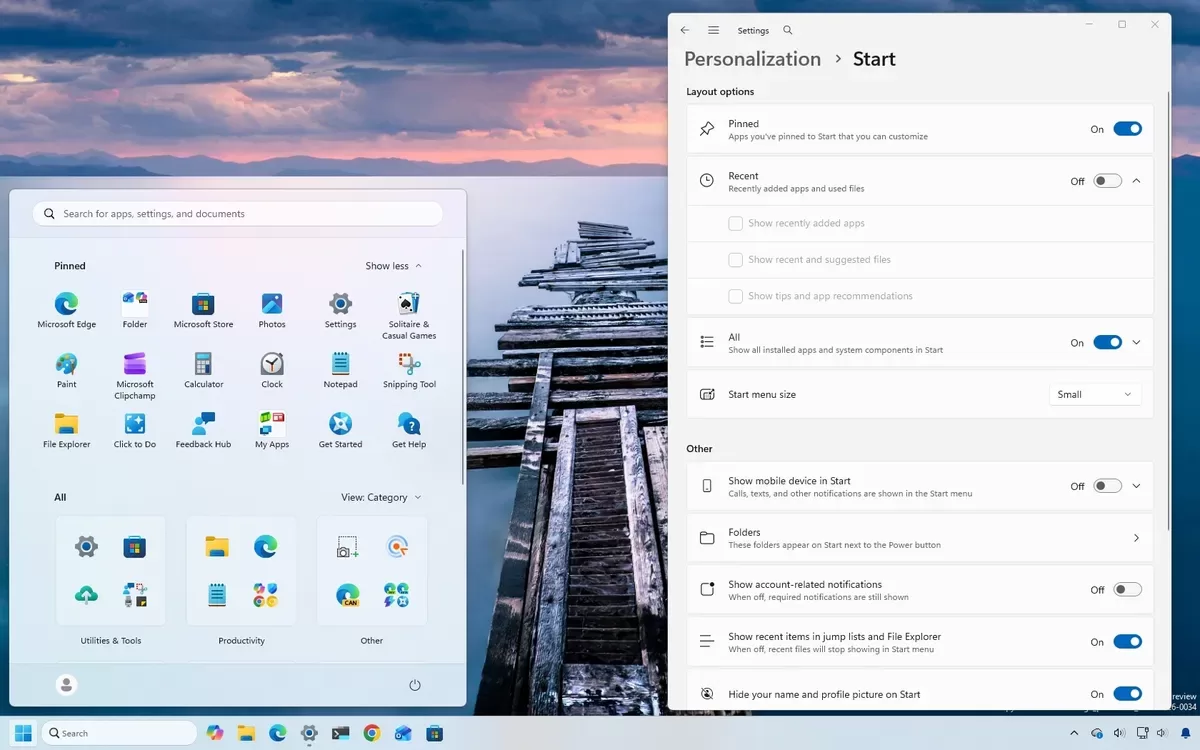
Task: Open Feedback Hub pinned icon
Action: coord(203,430)
